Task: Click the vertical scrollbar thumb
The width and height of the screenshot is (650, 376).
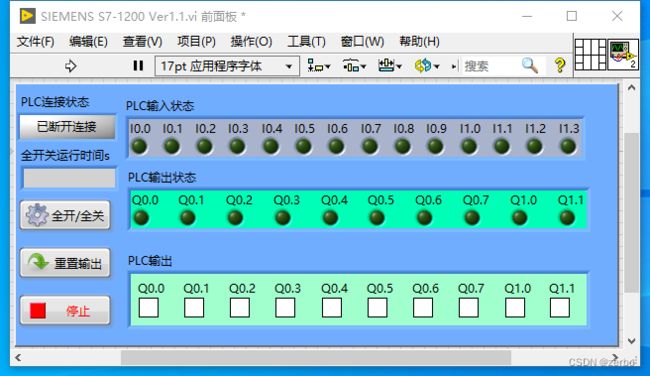Action: pos(631,212)
